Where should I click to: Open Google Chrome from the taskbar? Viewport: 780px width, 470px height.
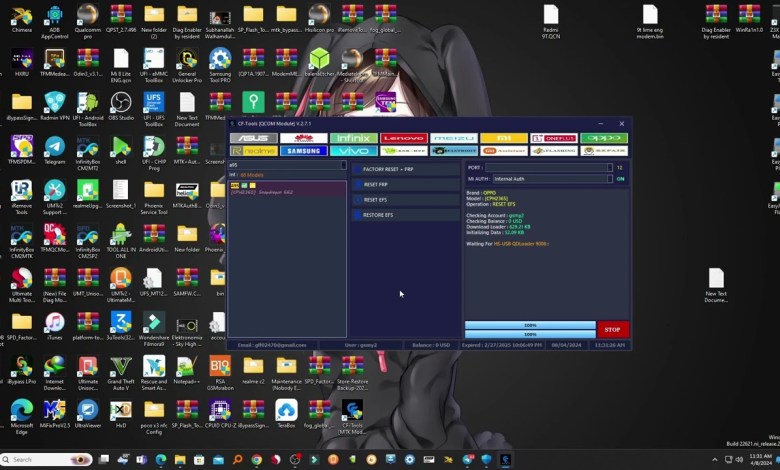257,460
